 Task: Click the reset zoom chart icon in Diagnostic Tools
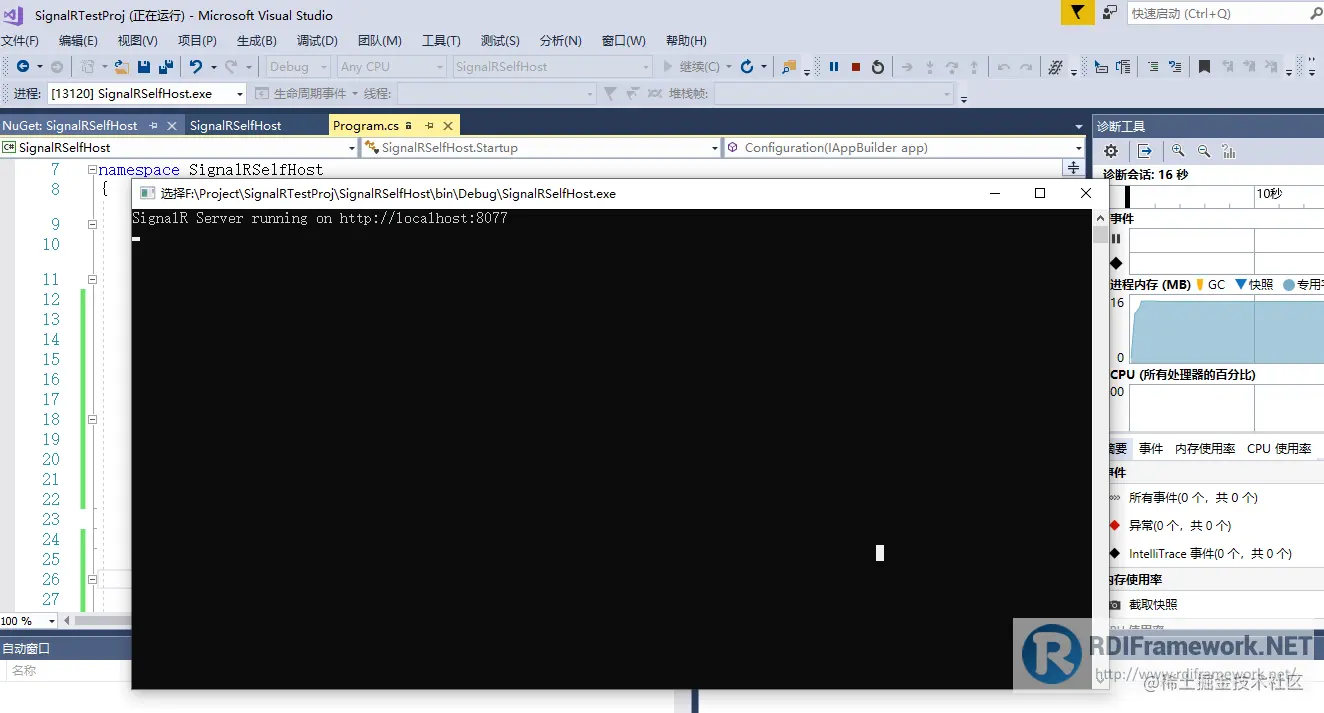pyautogui.click(x=1229, y=151)
